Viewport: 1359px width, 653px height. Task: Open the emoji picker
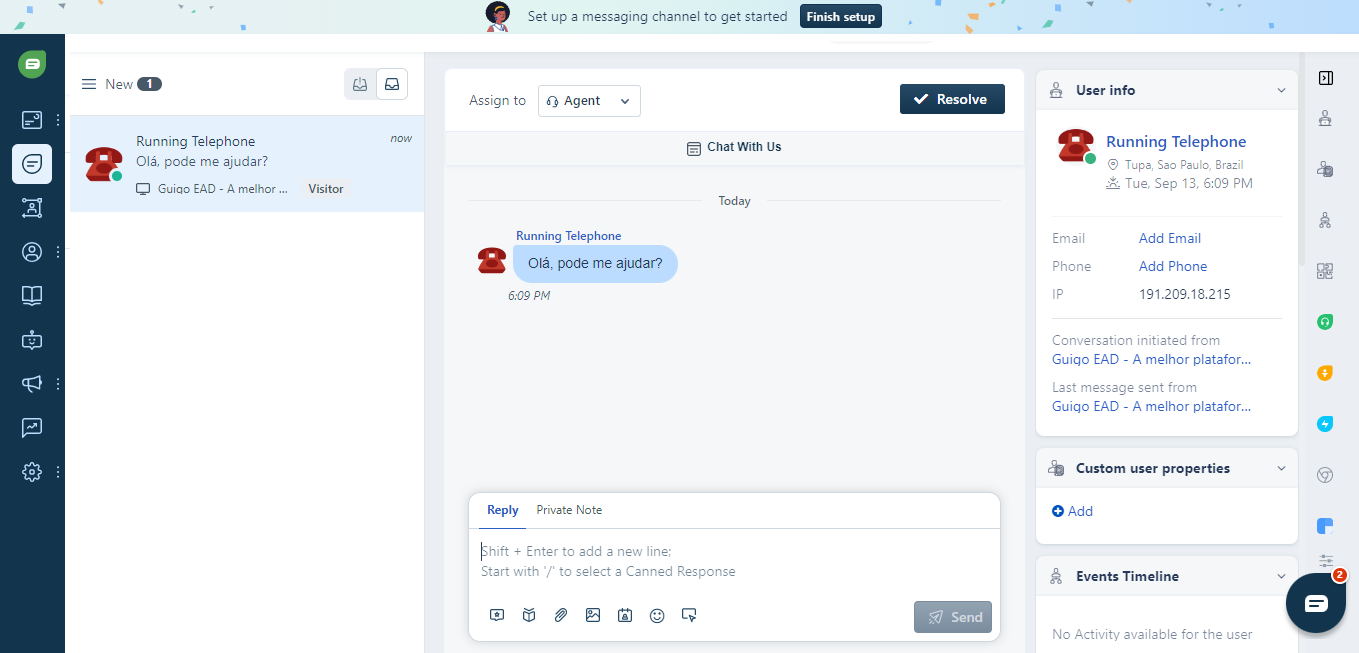coord(657,616)
